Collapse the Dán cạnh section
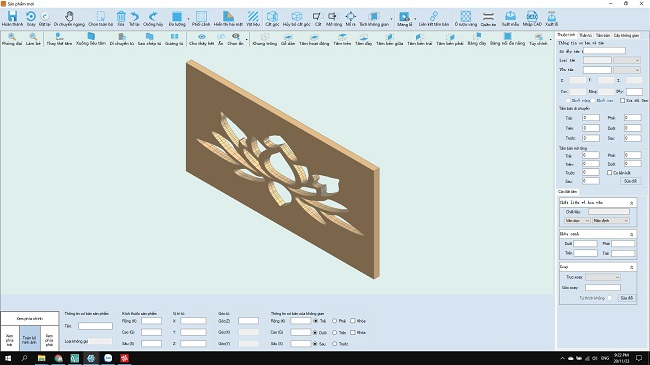This screenshot has height=365, width=650. coord(631,234)
